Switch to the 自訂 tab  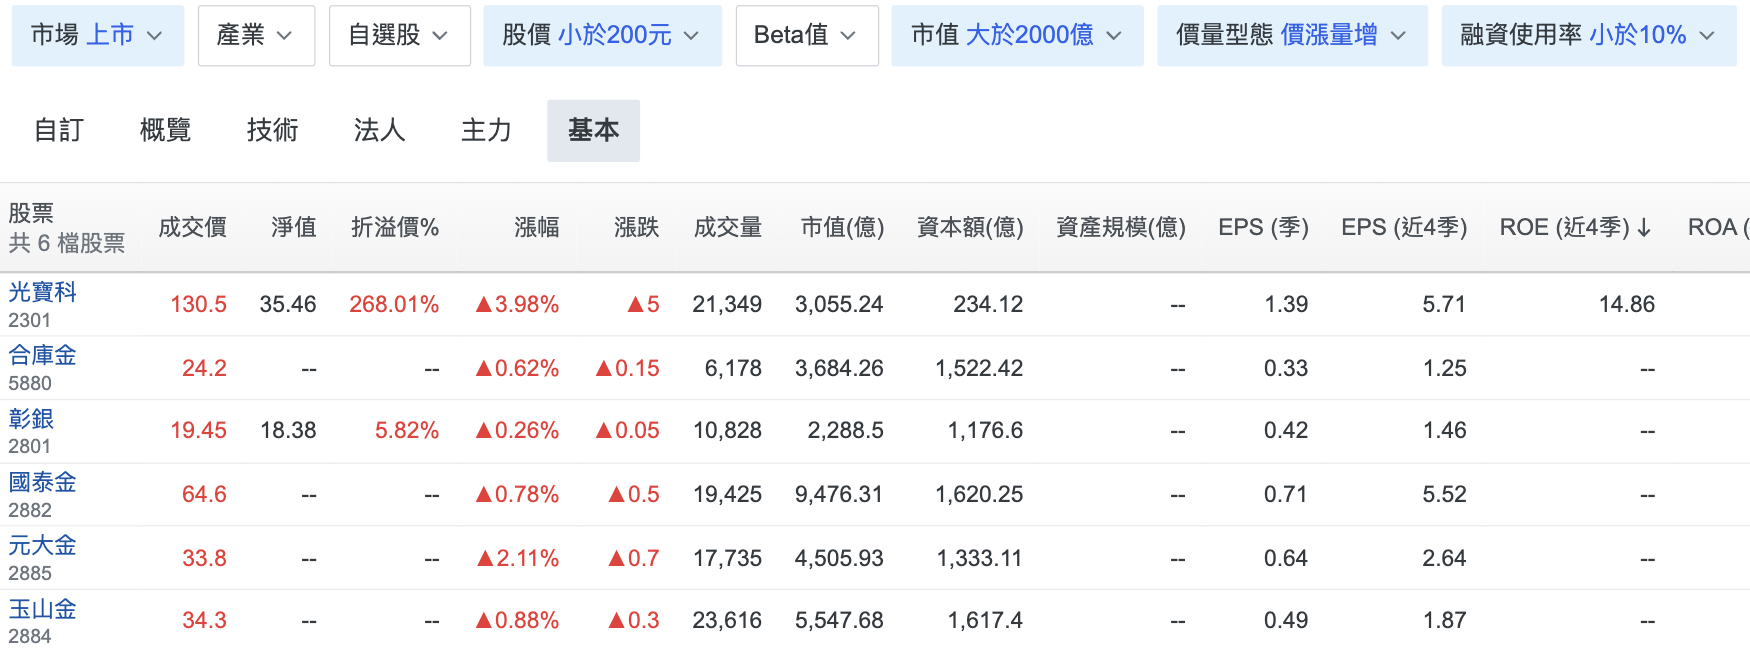tap(59, 130)
